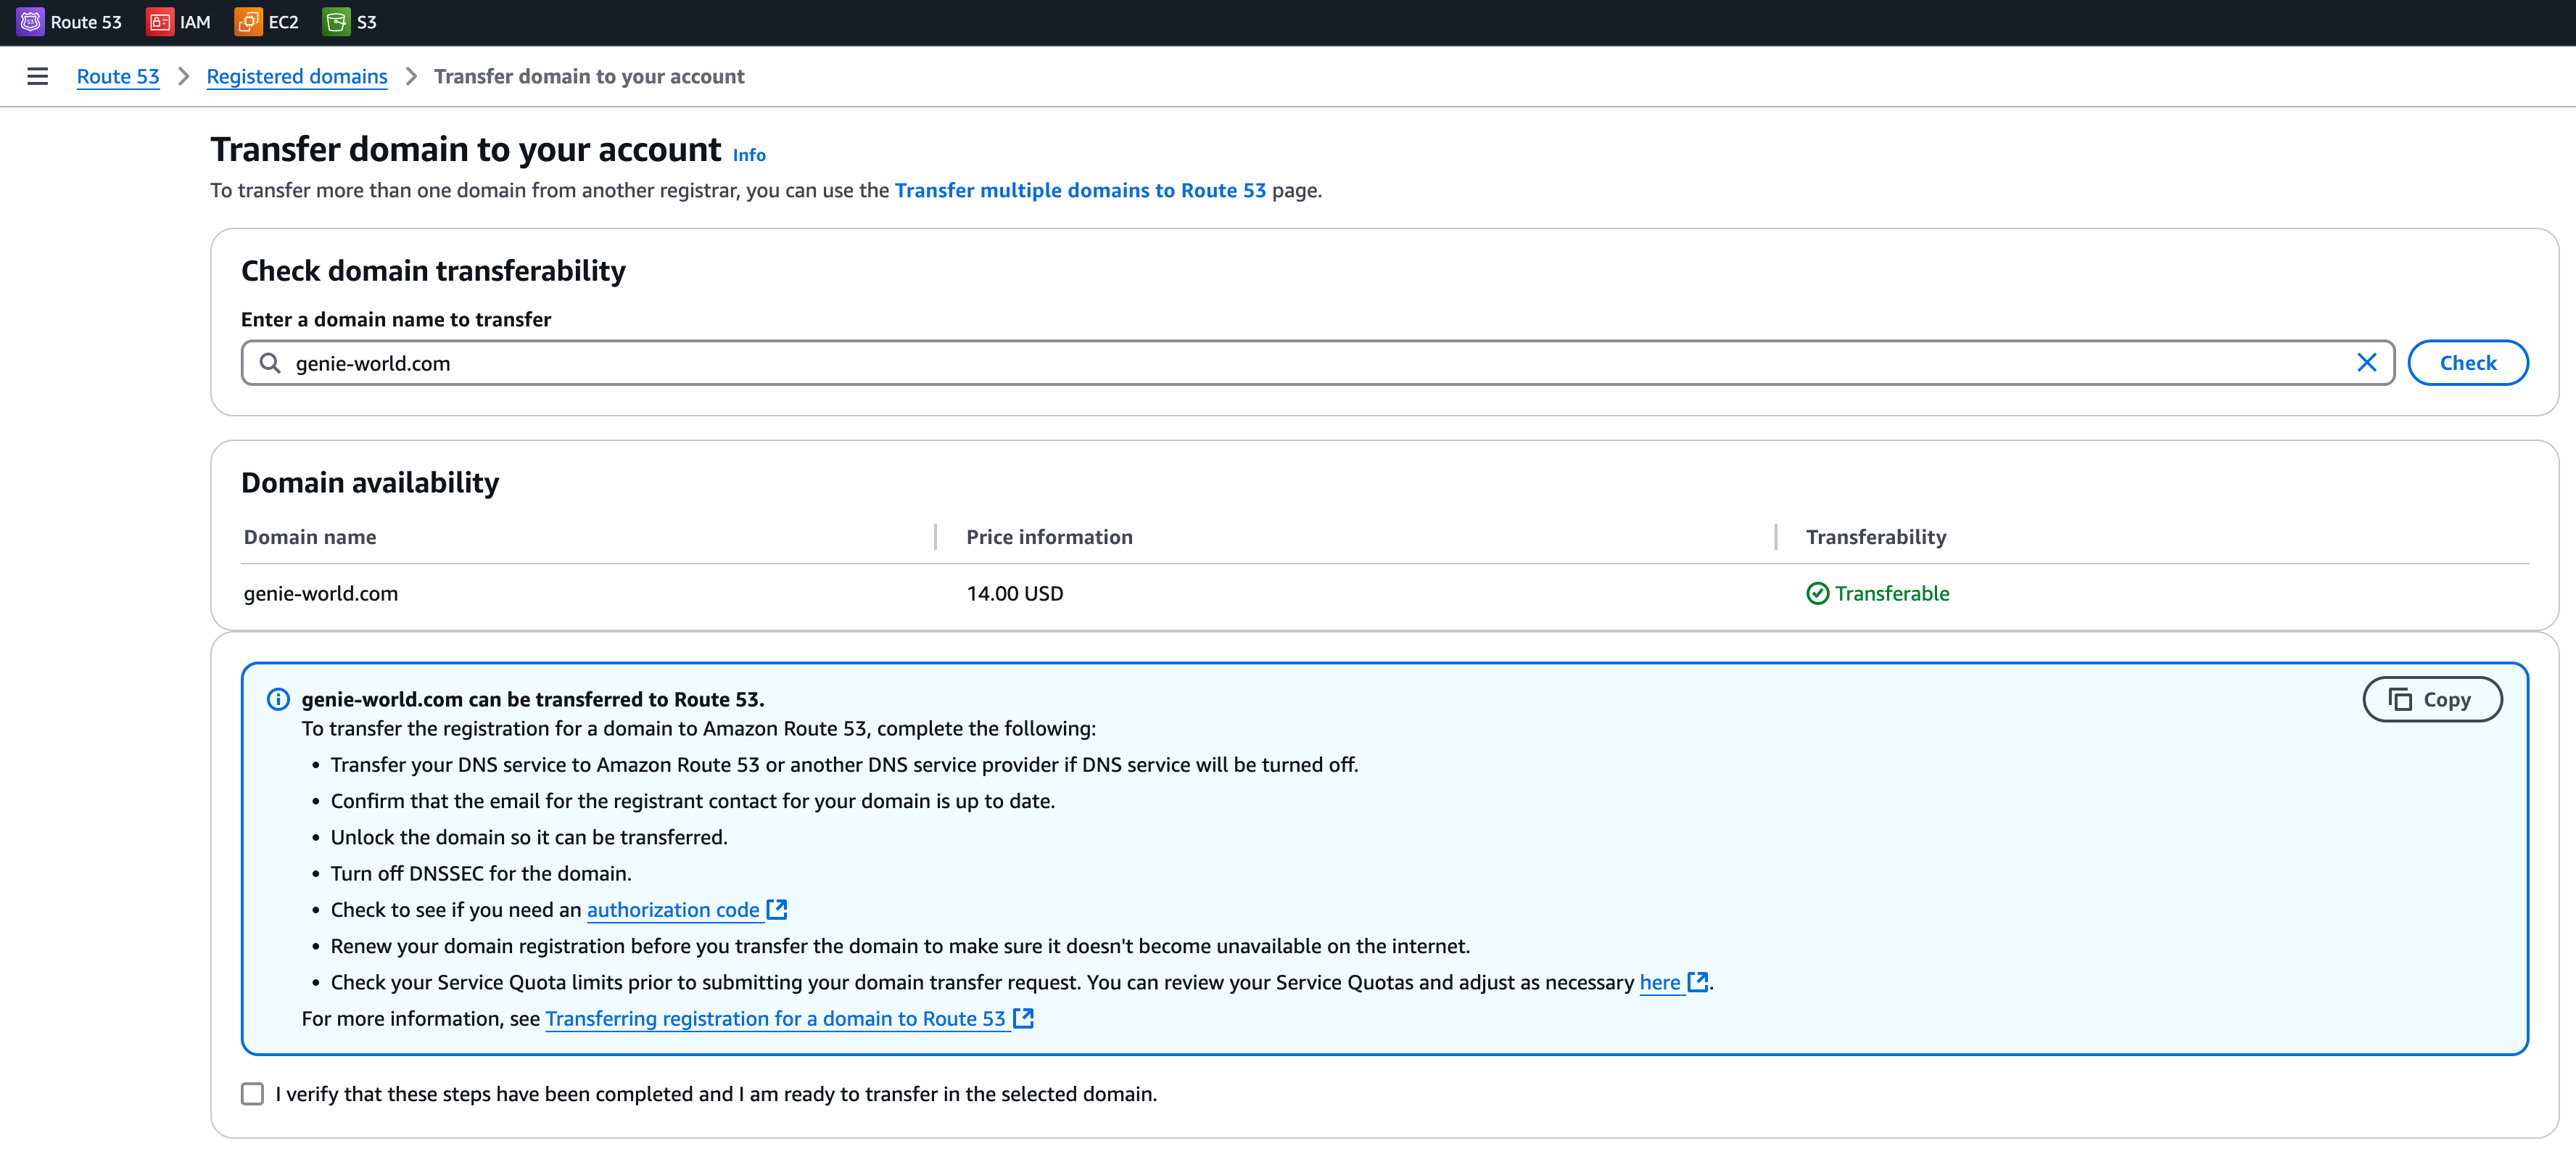This screenshot has height=1149, width=2576.
Task: Open Service Quotas 'here' link
Action: [x=1659, y=982]
